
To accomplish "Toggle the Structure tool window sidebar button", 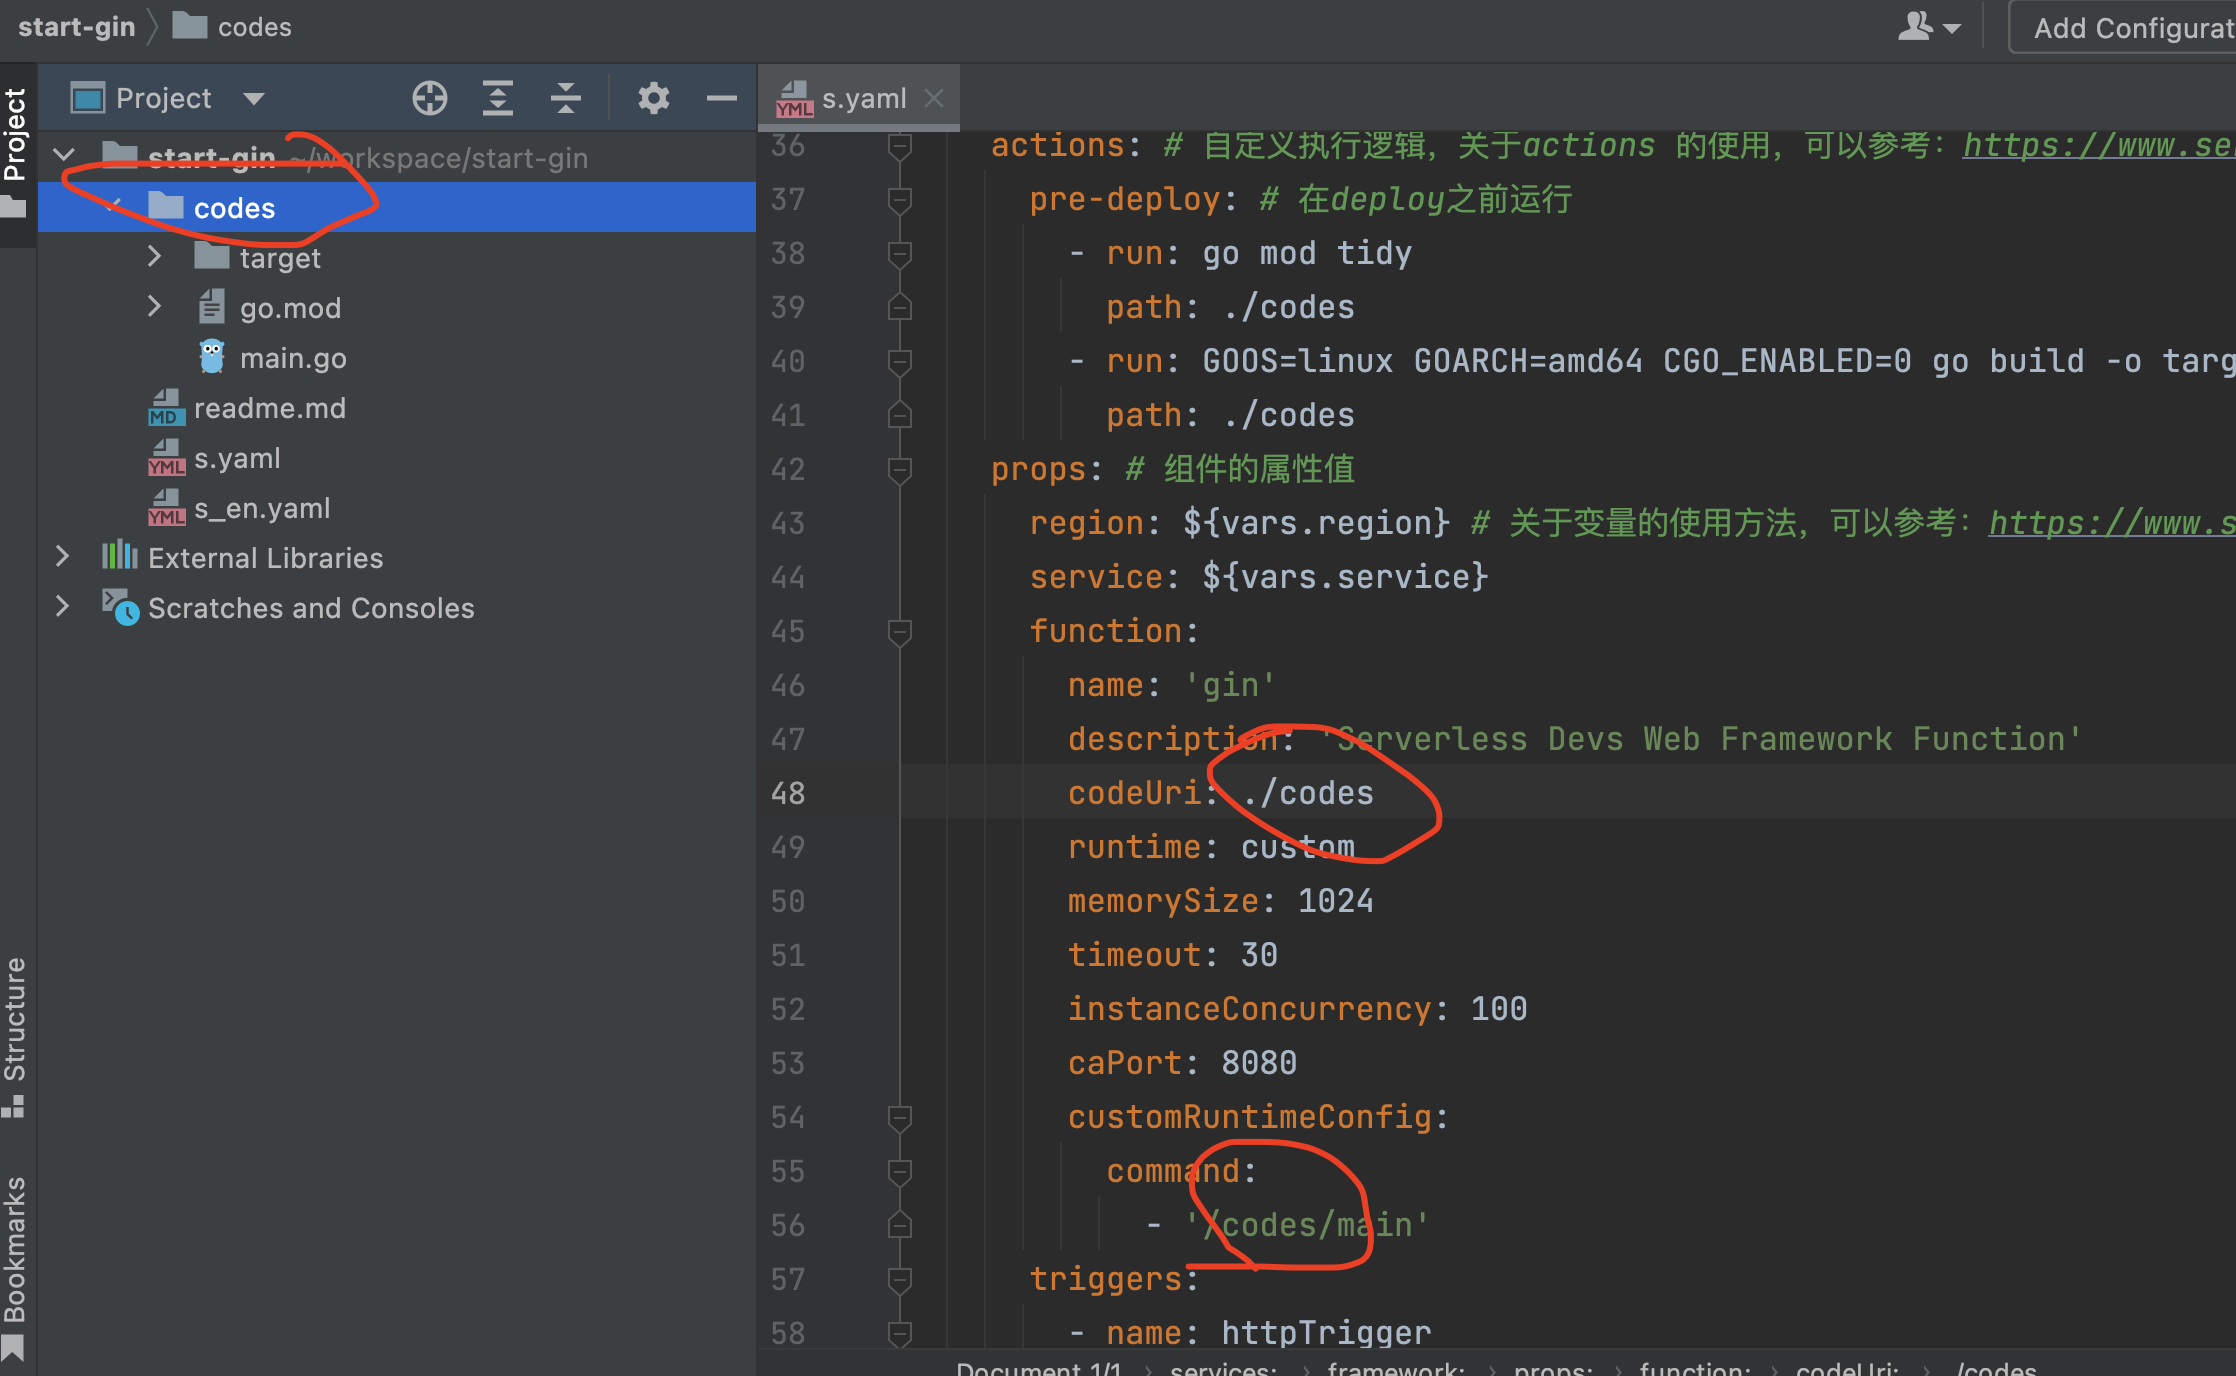I will tap(15, 1037).
